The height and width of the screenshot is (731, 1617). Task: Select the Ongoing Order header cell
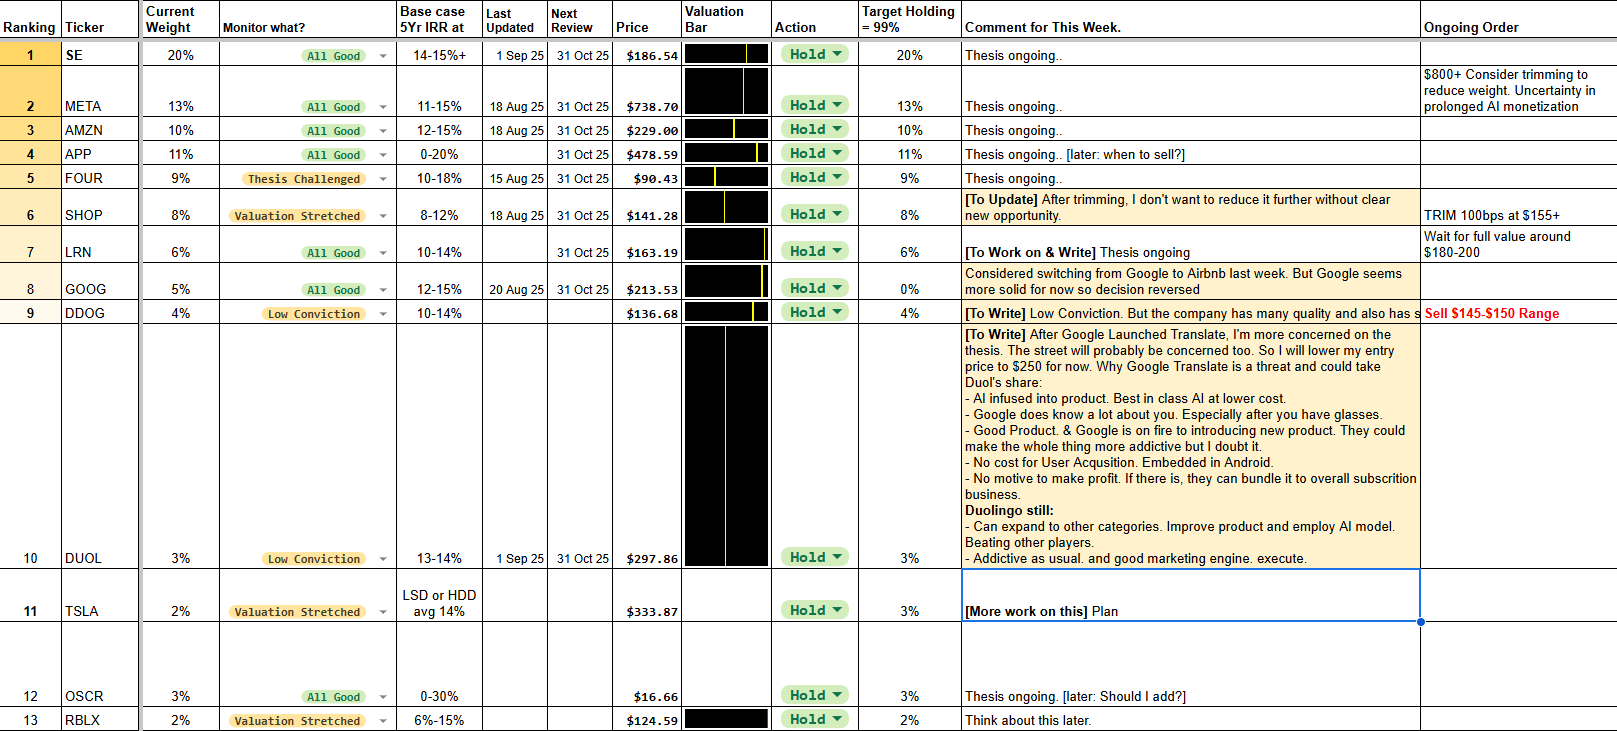pyautogui.click(x=1519, y=20)
